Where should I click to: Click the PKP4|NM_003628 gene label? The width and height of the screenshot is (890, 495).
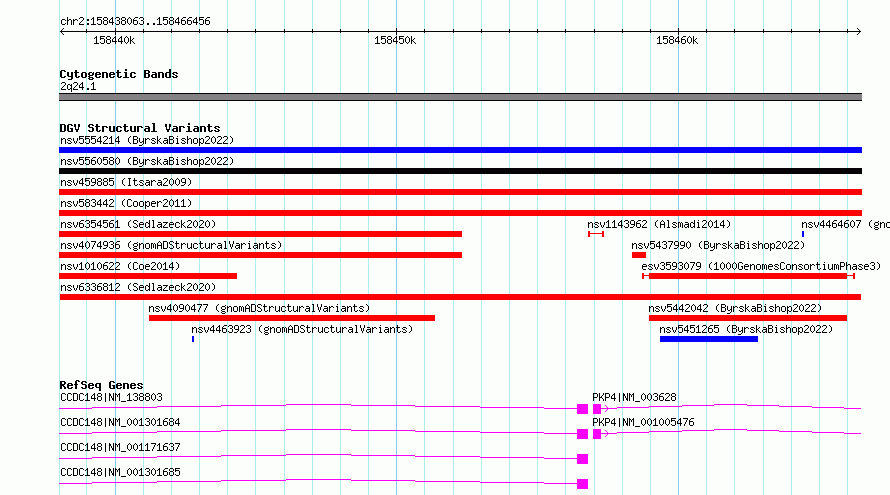[634, 397]
